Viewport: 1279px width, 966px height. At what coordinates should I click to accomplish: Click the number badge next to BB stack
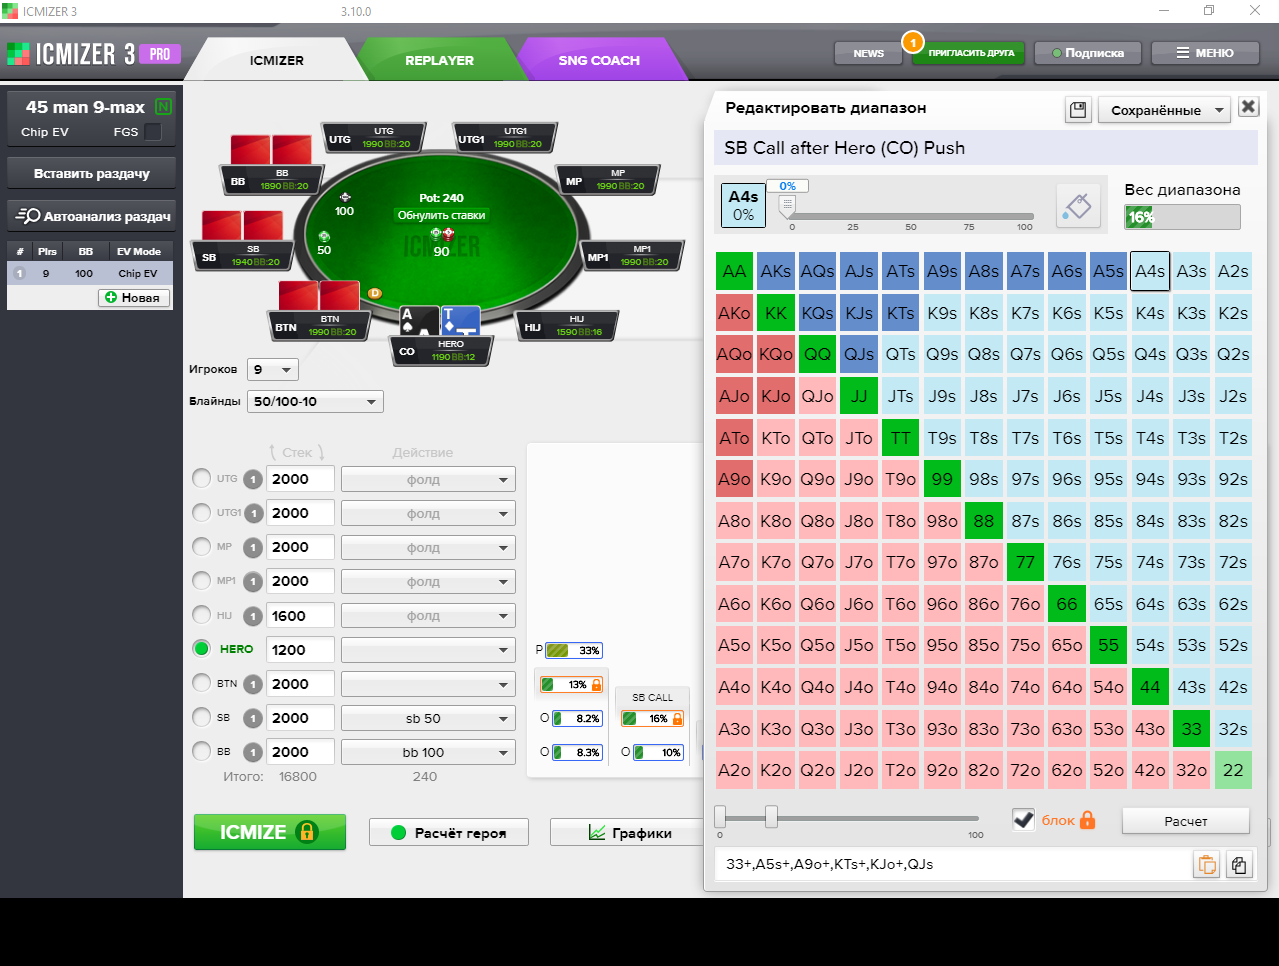pos(253,752)
